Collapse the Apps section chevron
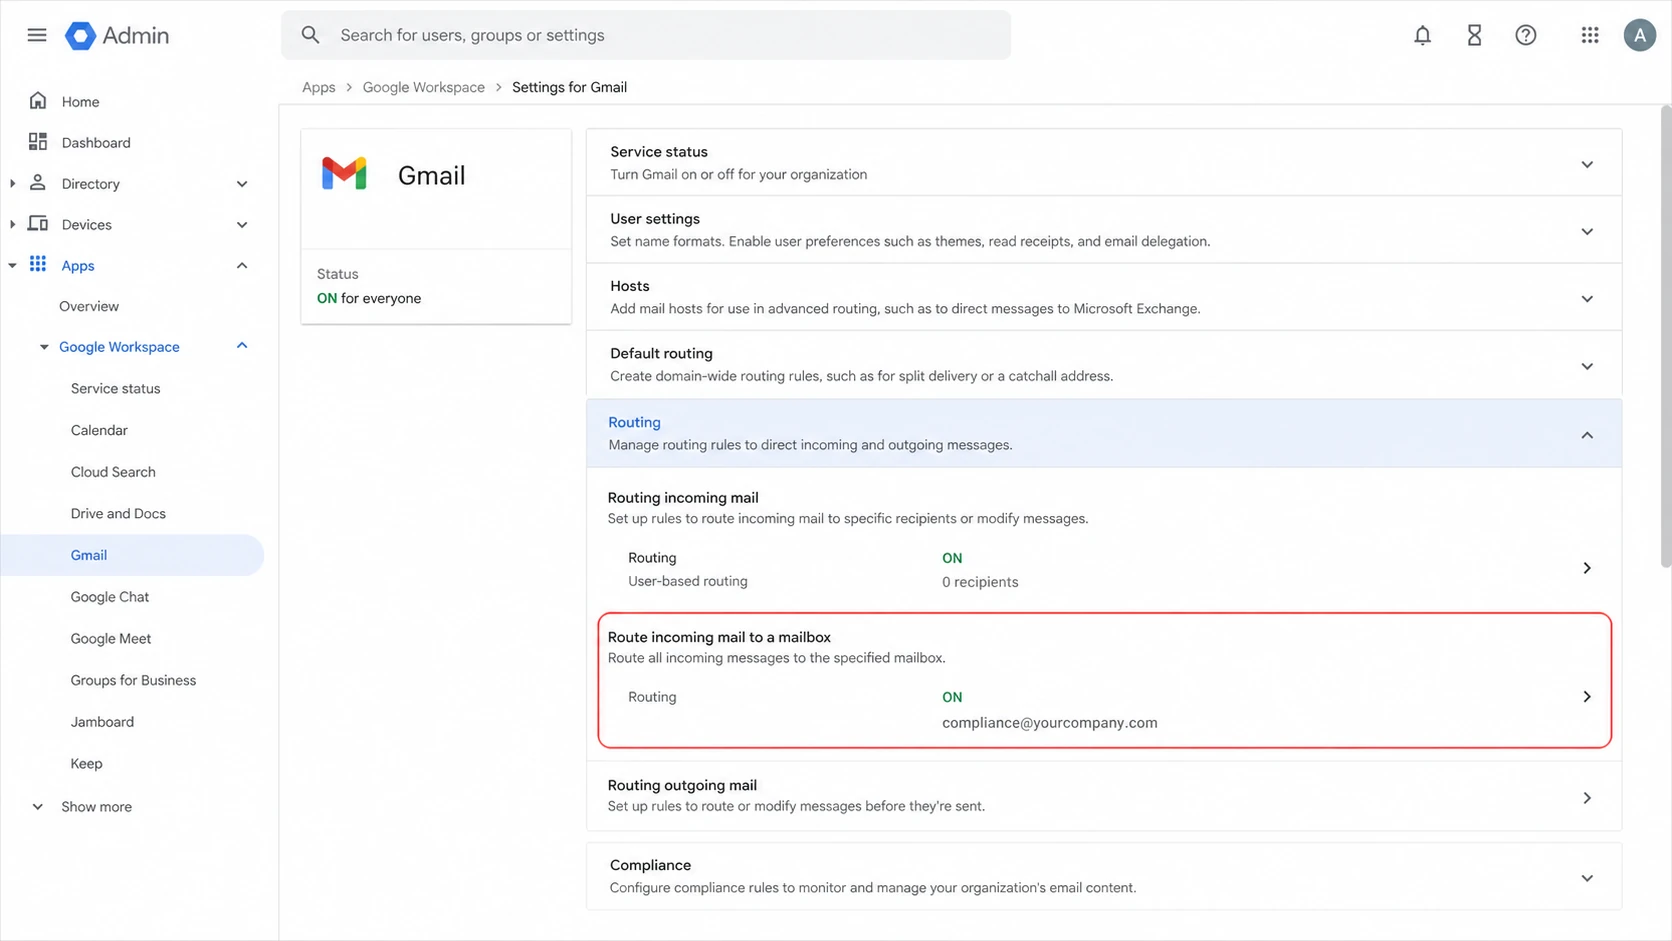 point(242,265)
